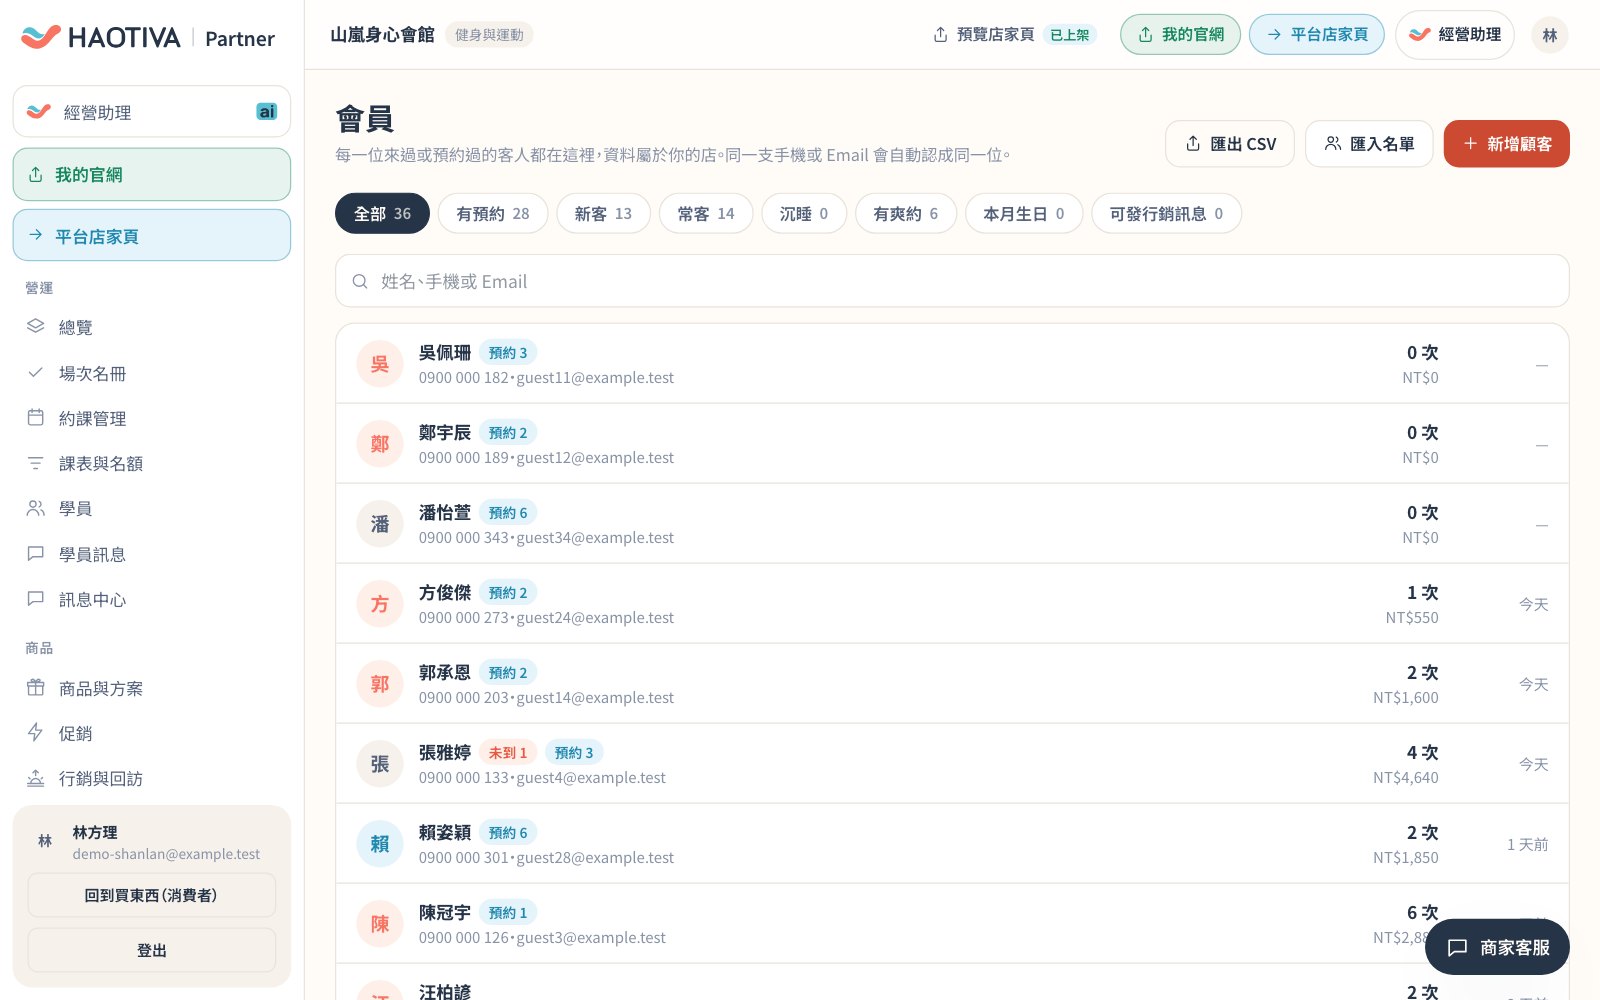
Task: Click avatar 賴 of 賴姿穎
Action: (380, 844)
